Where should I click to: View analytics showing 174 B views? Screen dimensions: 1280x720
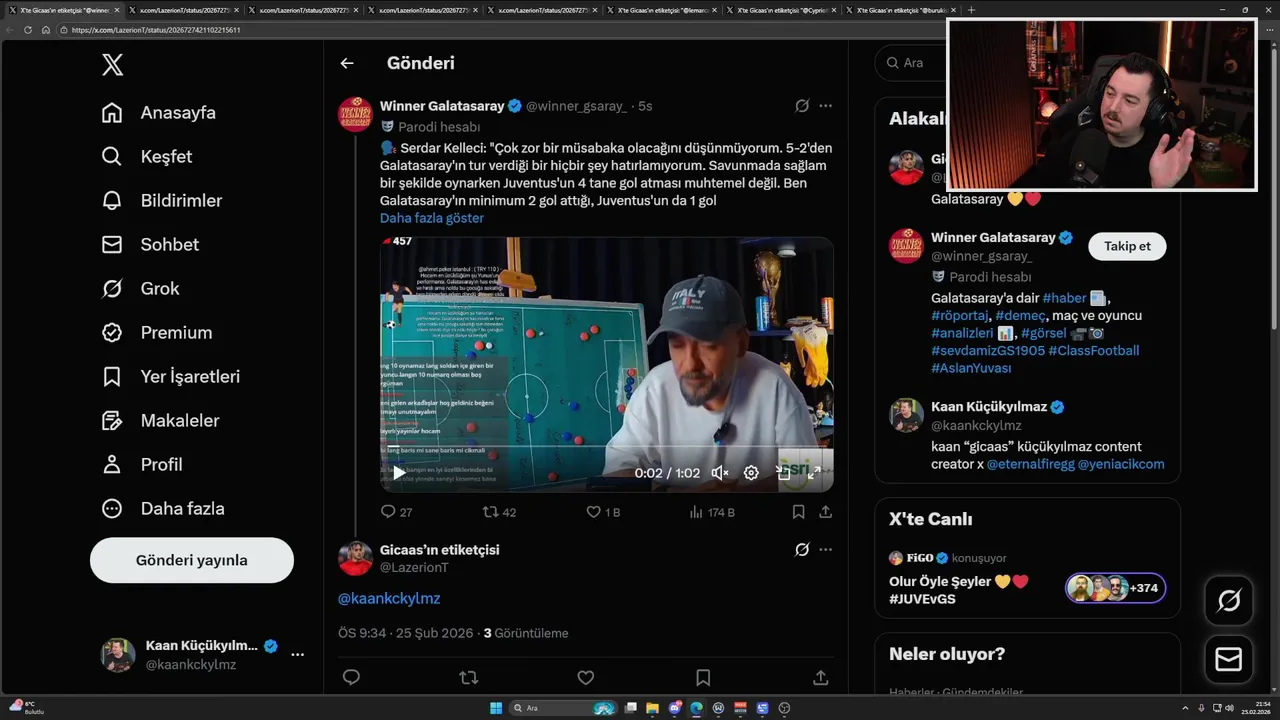tap(712, 512)
